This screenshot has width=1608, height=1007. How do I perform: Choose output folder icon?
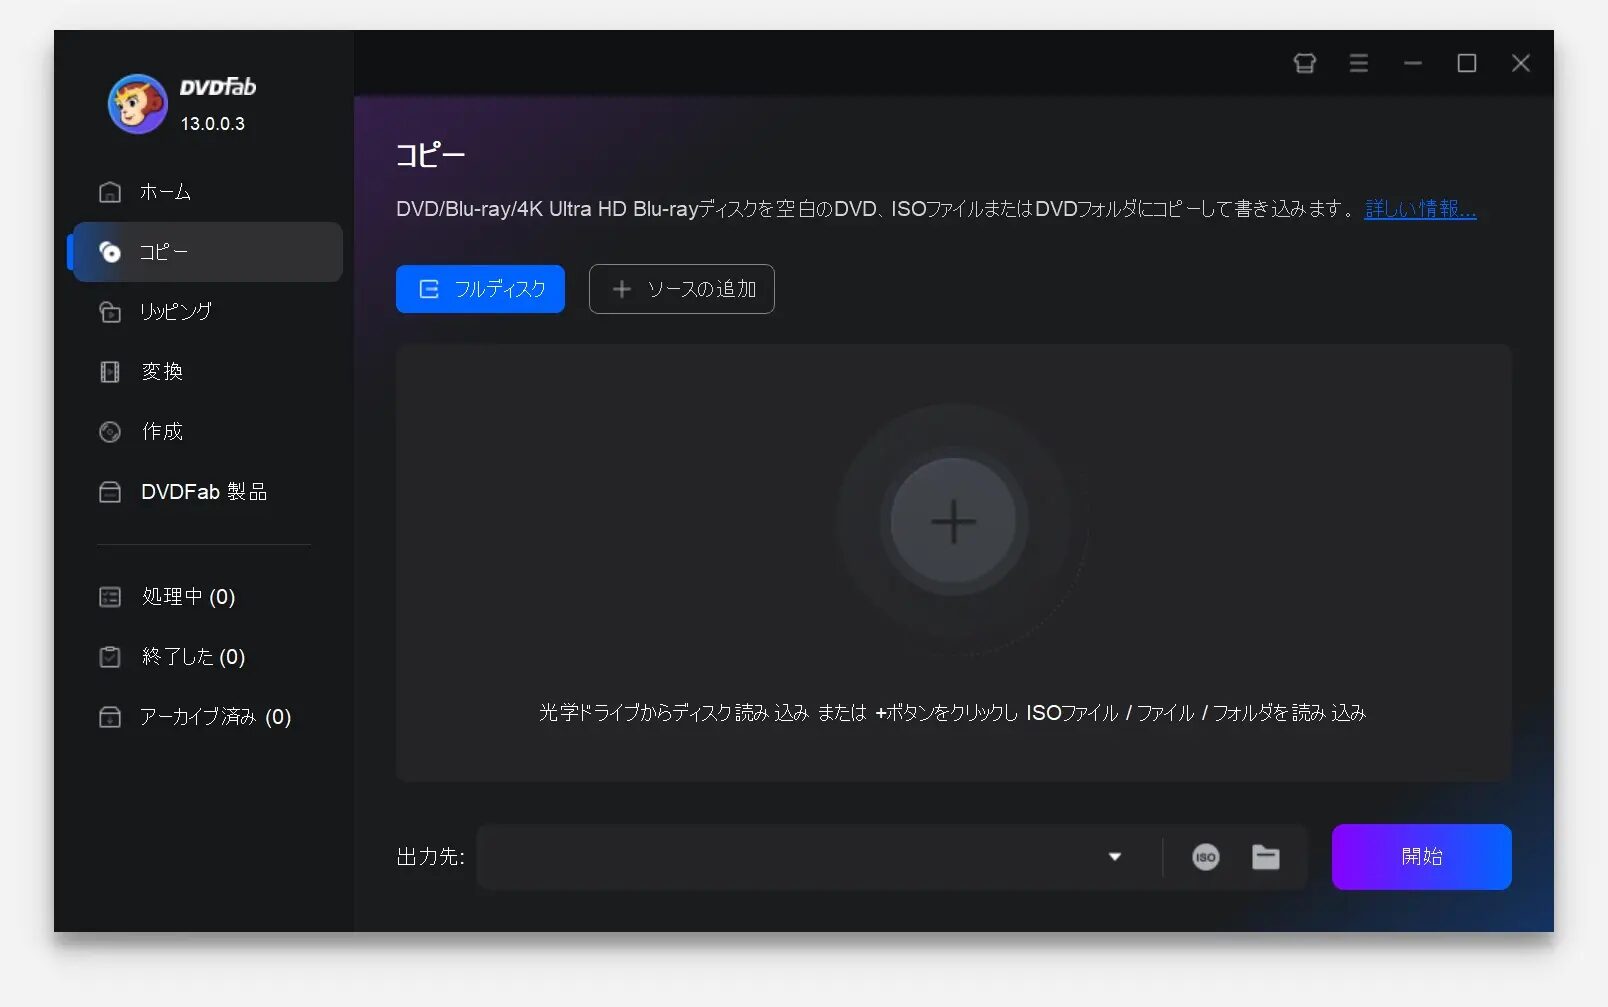[x=1265, y=857]
